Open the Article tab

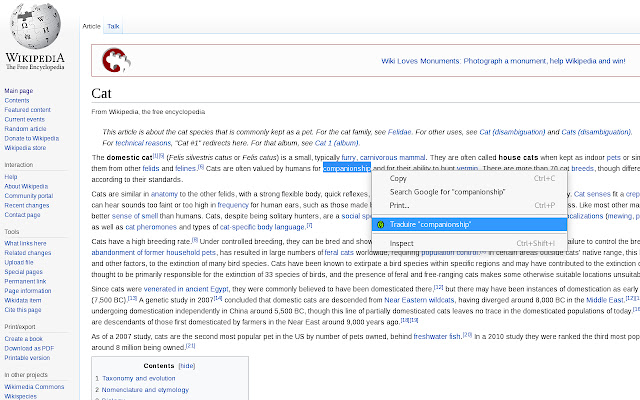click(x=91, y=26)
